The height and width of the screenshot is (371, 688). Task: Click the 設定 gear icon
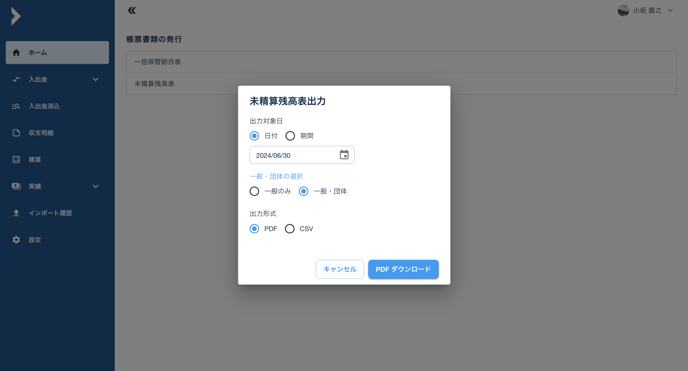16,240
